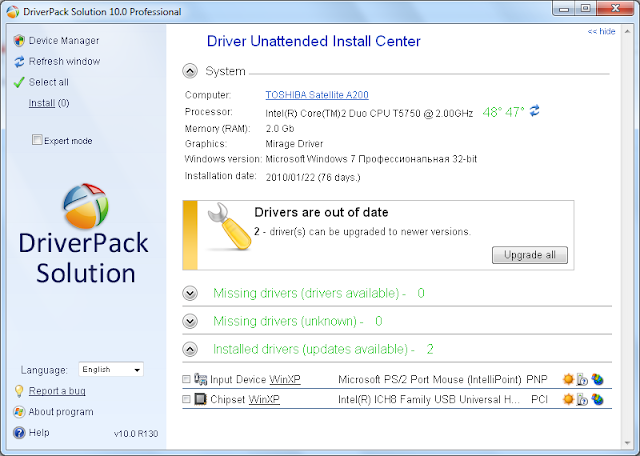Click the Report a bug link

click(57, 391)
